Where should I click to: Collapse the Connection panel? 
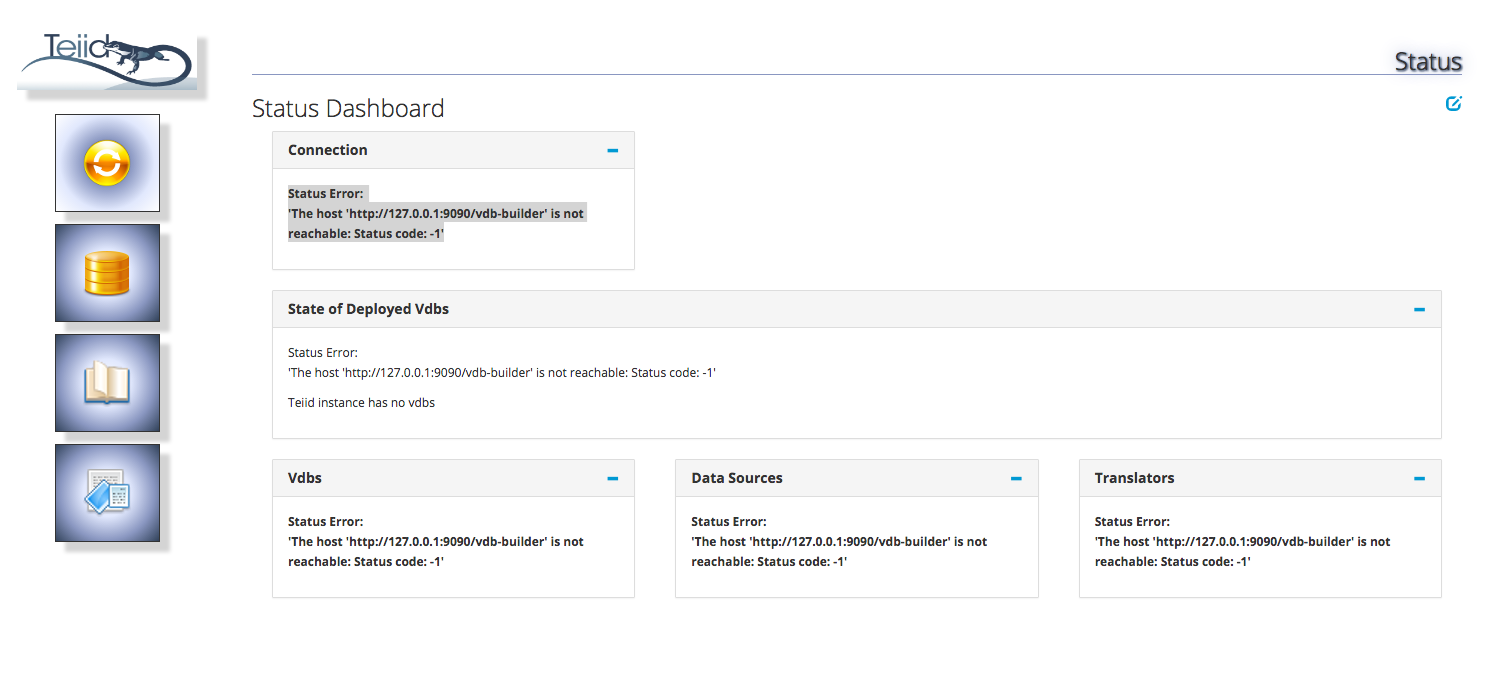point(613,150)
